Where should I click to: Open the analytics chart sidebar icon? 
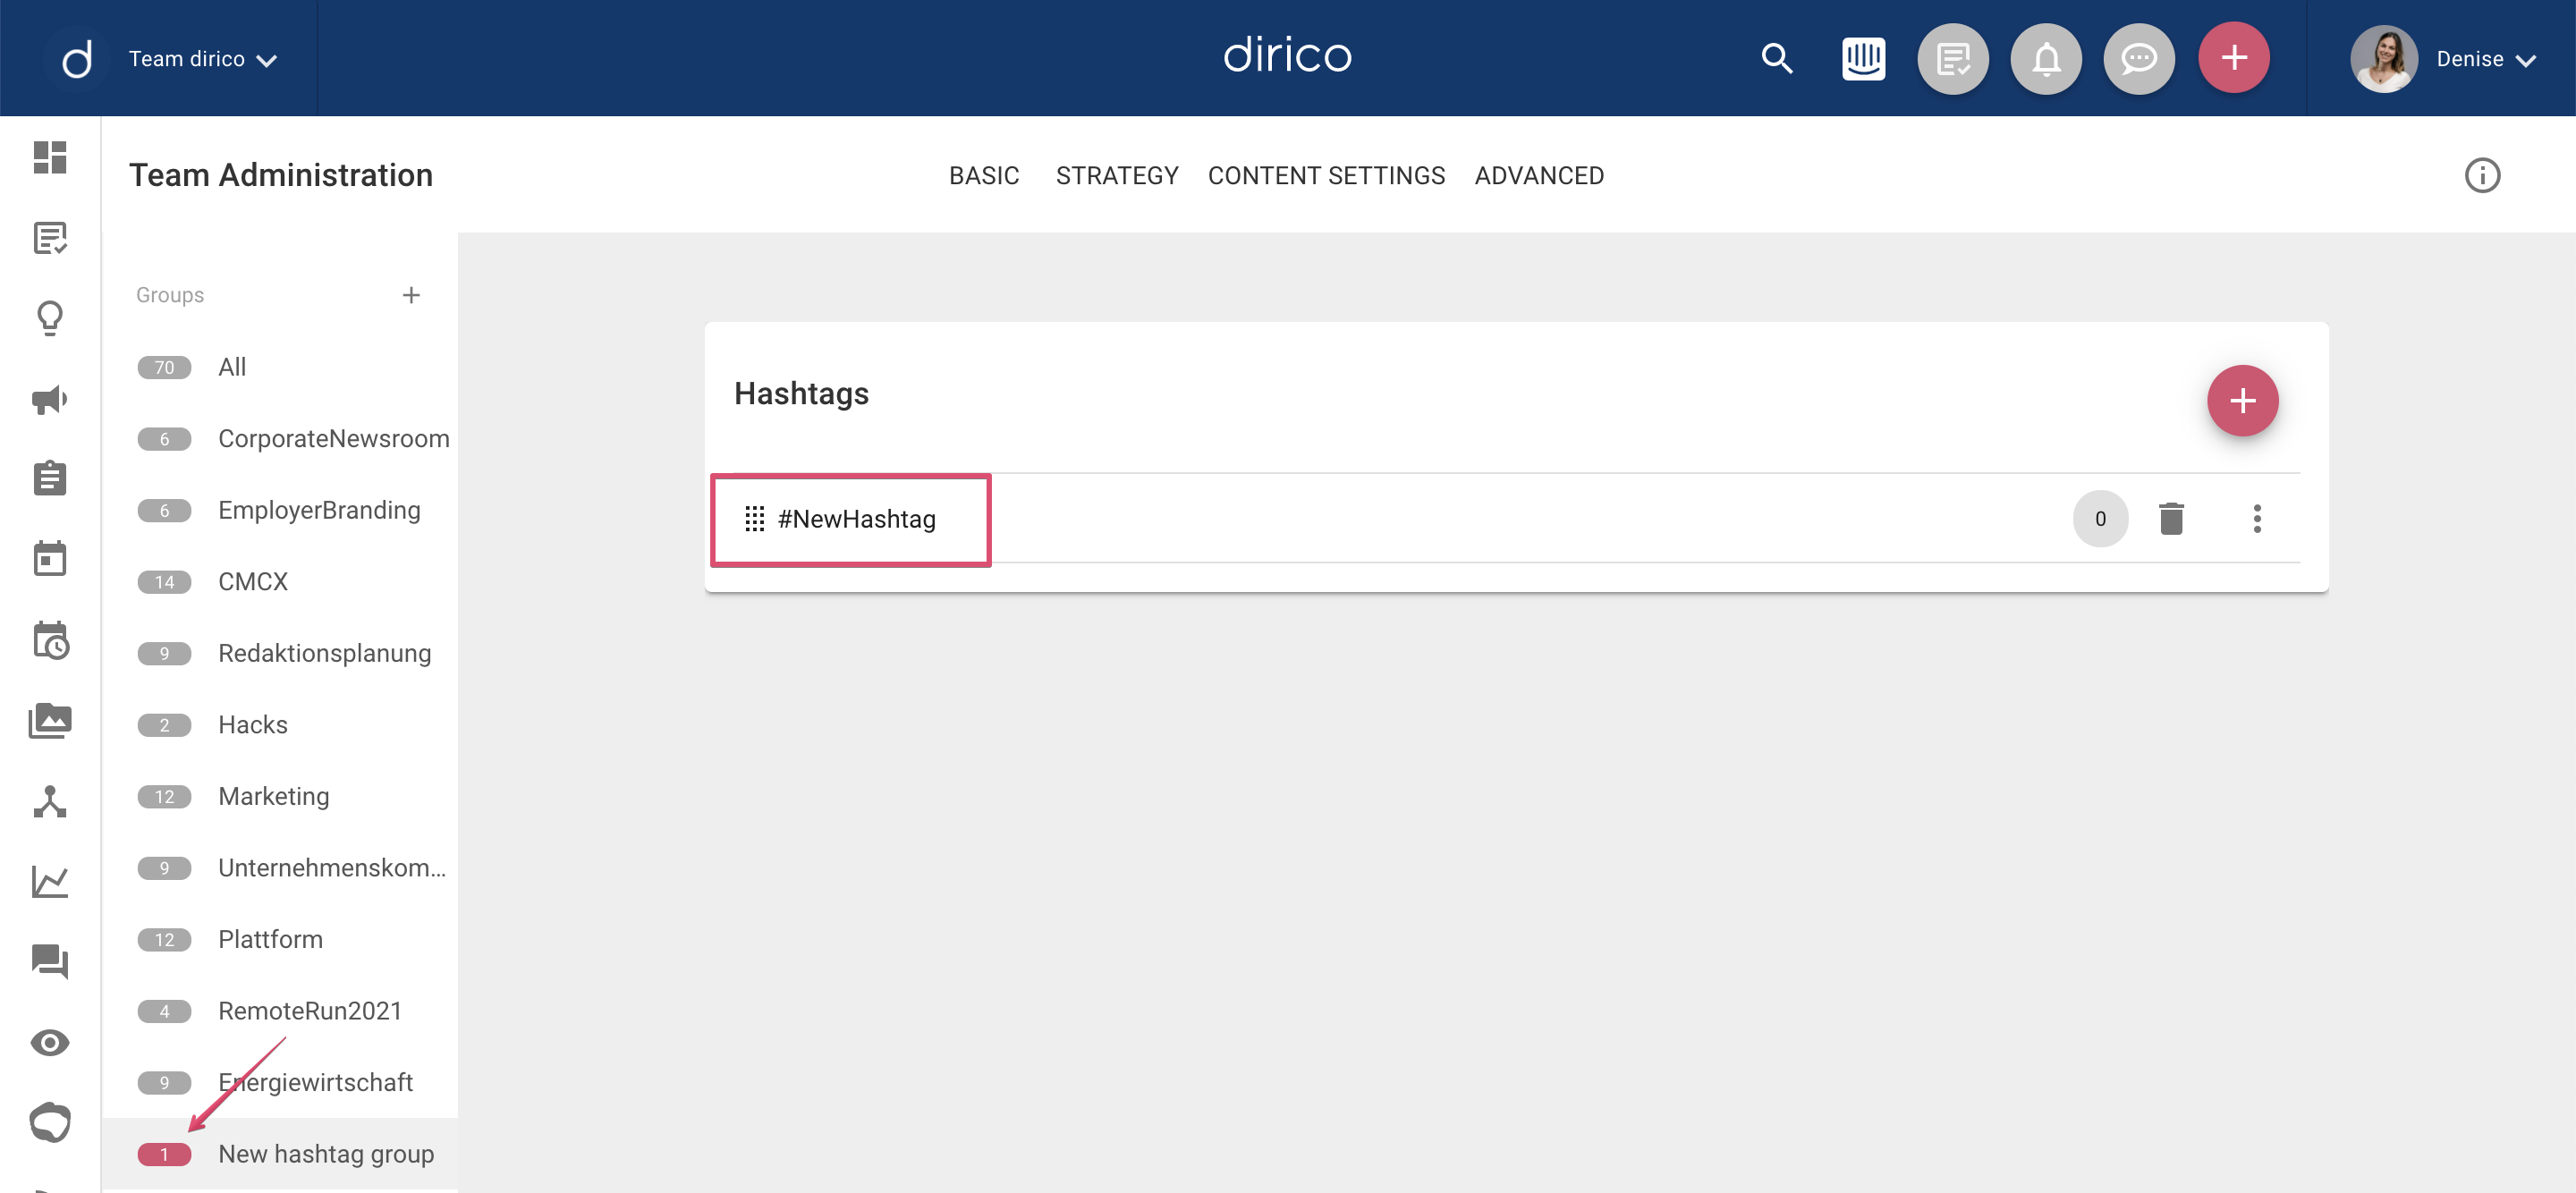[50, 881]
